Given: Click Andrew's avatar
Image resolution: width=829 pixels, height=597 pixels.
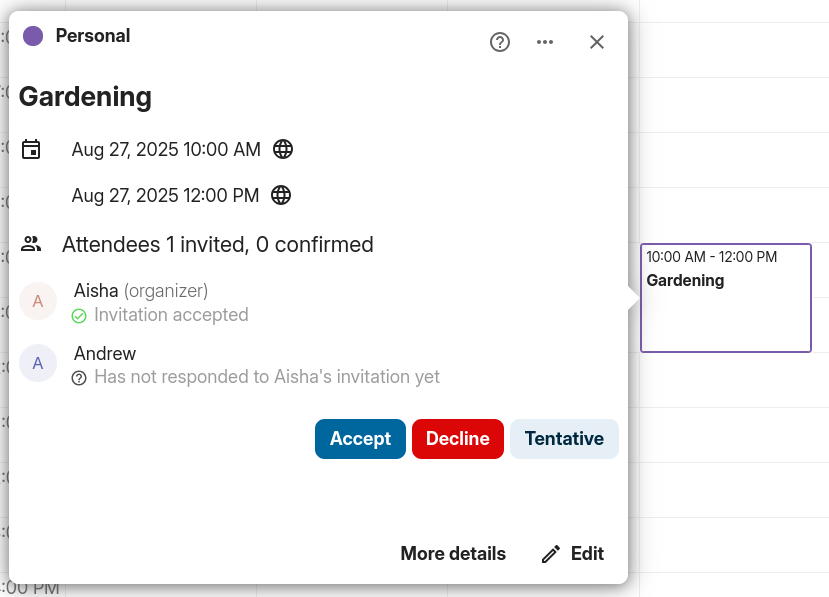Looking at the screenshot, I should click(x=38, y=363).
